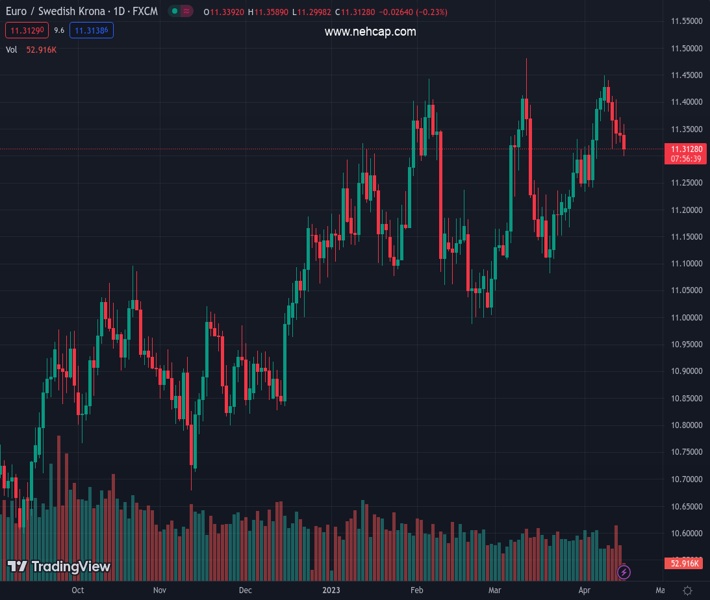Click the Feb label on time axis
The image size is (710, 600).
417,591
